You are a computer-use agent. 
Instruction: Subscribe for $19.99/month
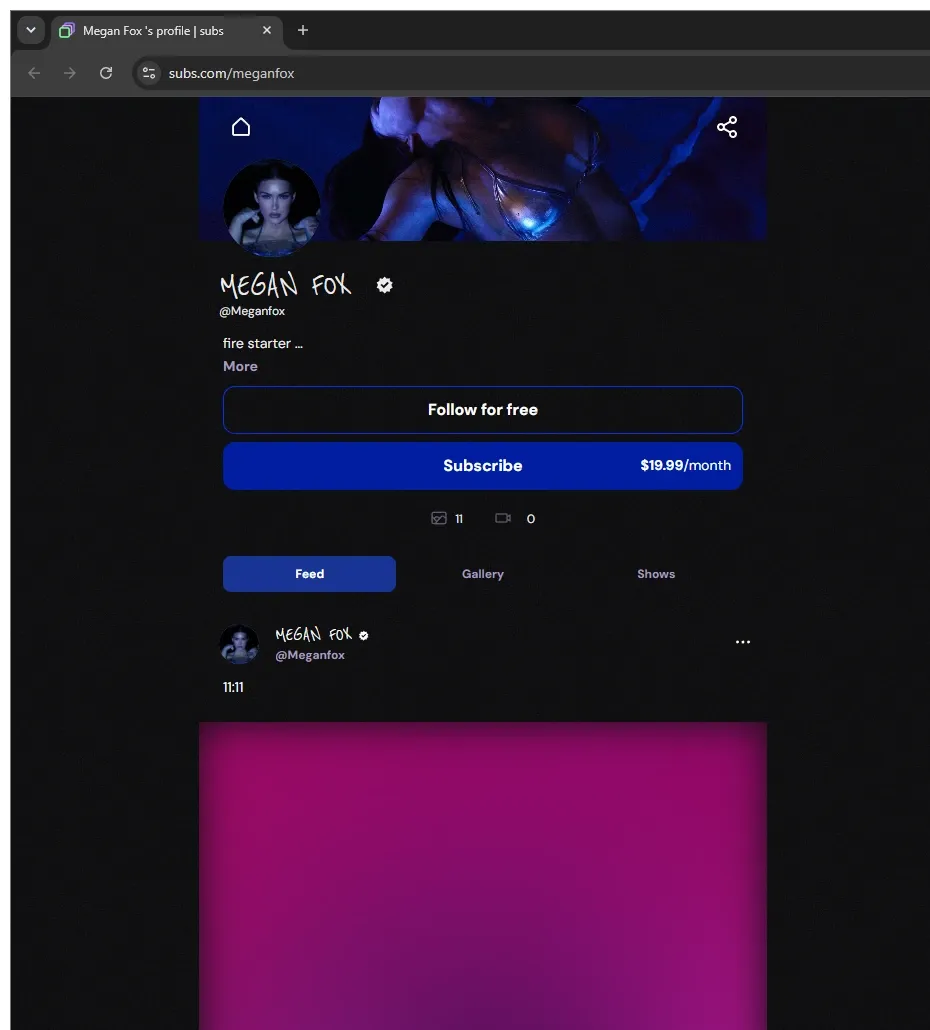pos(483,466)
